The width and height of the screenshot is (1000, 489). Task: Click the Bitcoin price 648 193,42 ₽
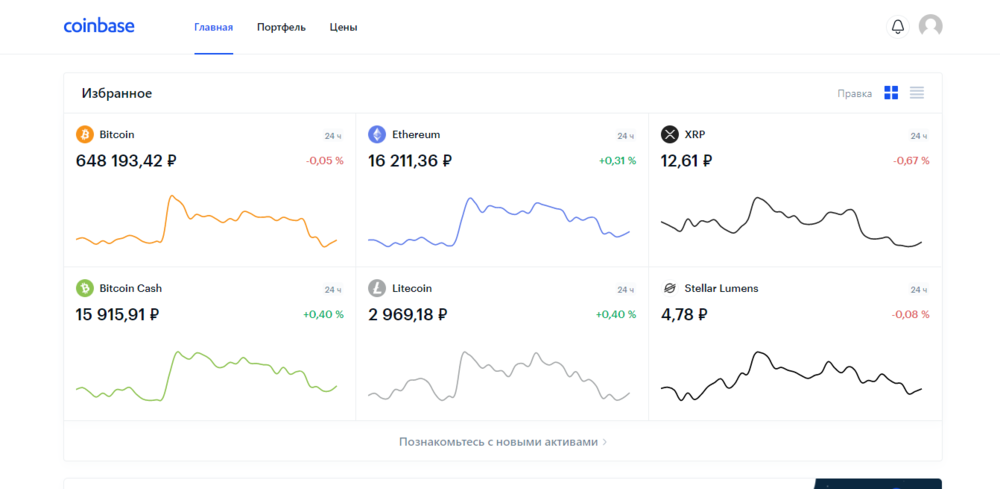click(x=126, y=161)
